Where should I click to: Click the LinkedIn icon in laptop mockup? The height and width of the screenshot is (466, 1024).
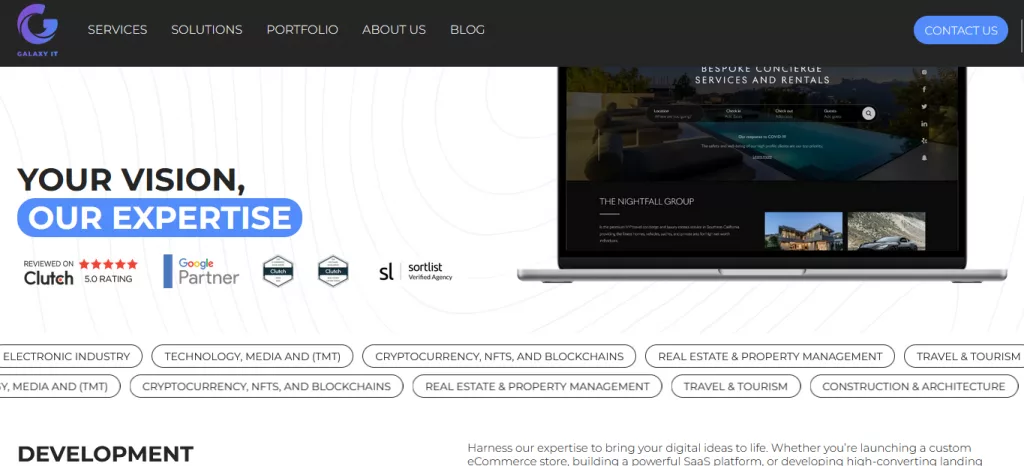[x=924, y=123]
